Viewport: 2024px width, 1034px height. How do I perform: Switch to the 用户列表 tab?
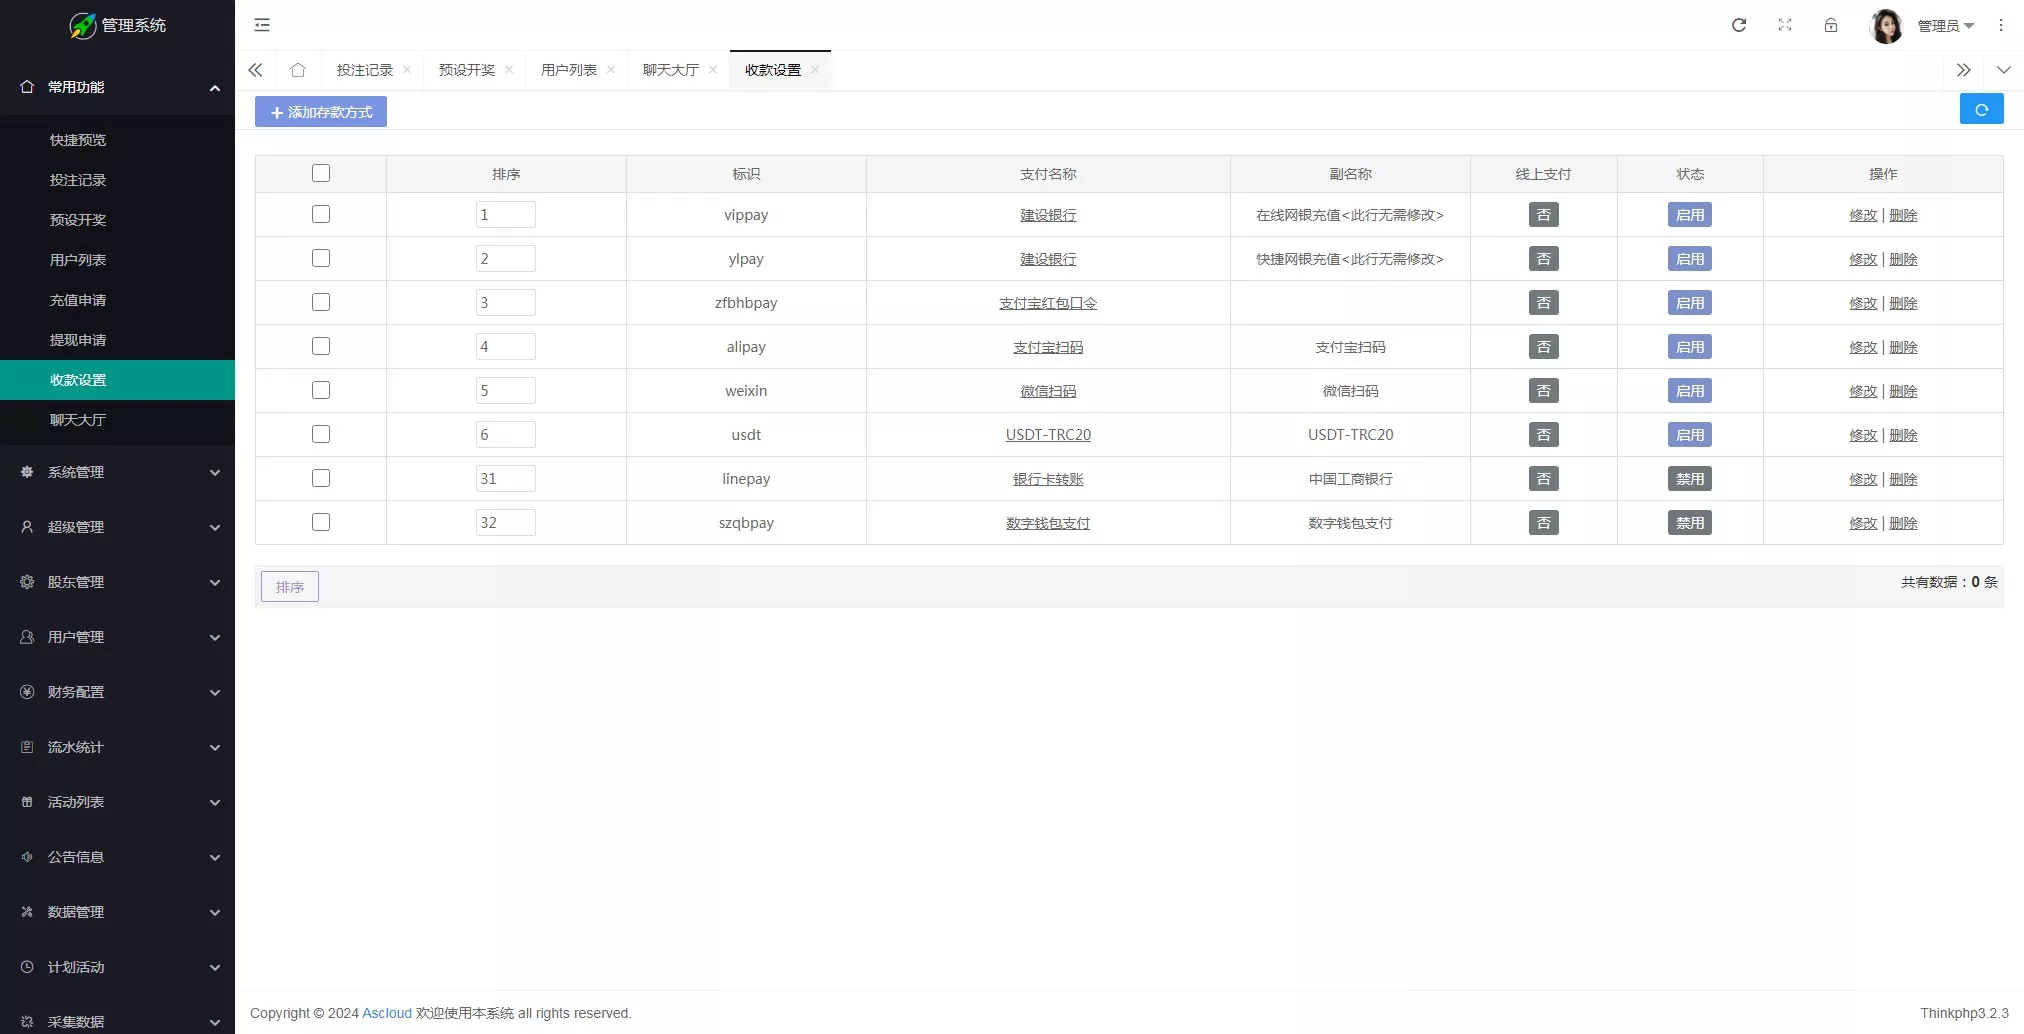tap(568, 70)
